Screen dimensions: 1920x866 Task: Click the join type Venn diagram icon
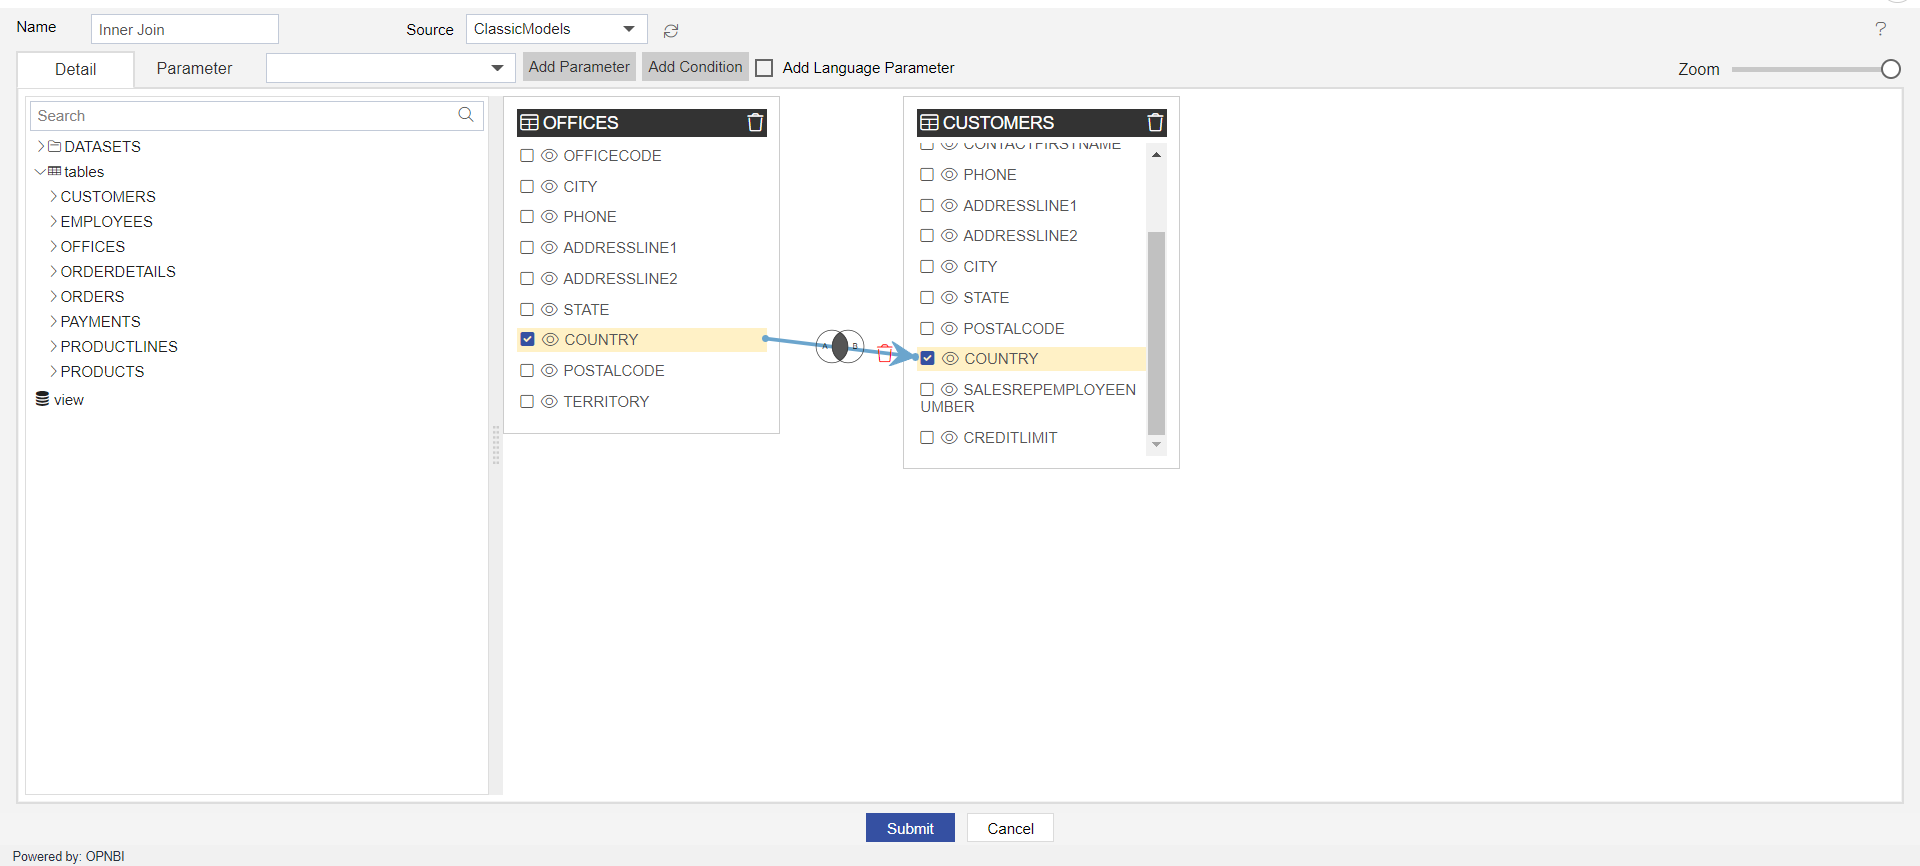click(840, 347)
